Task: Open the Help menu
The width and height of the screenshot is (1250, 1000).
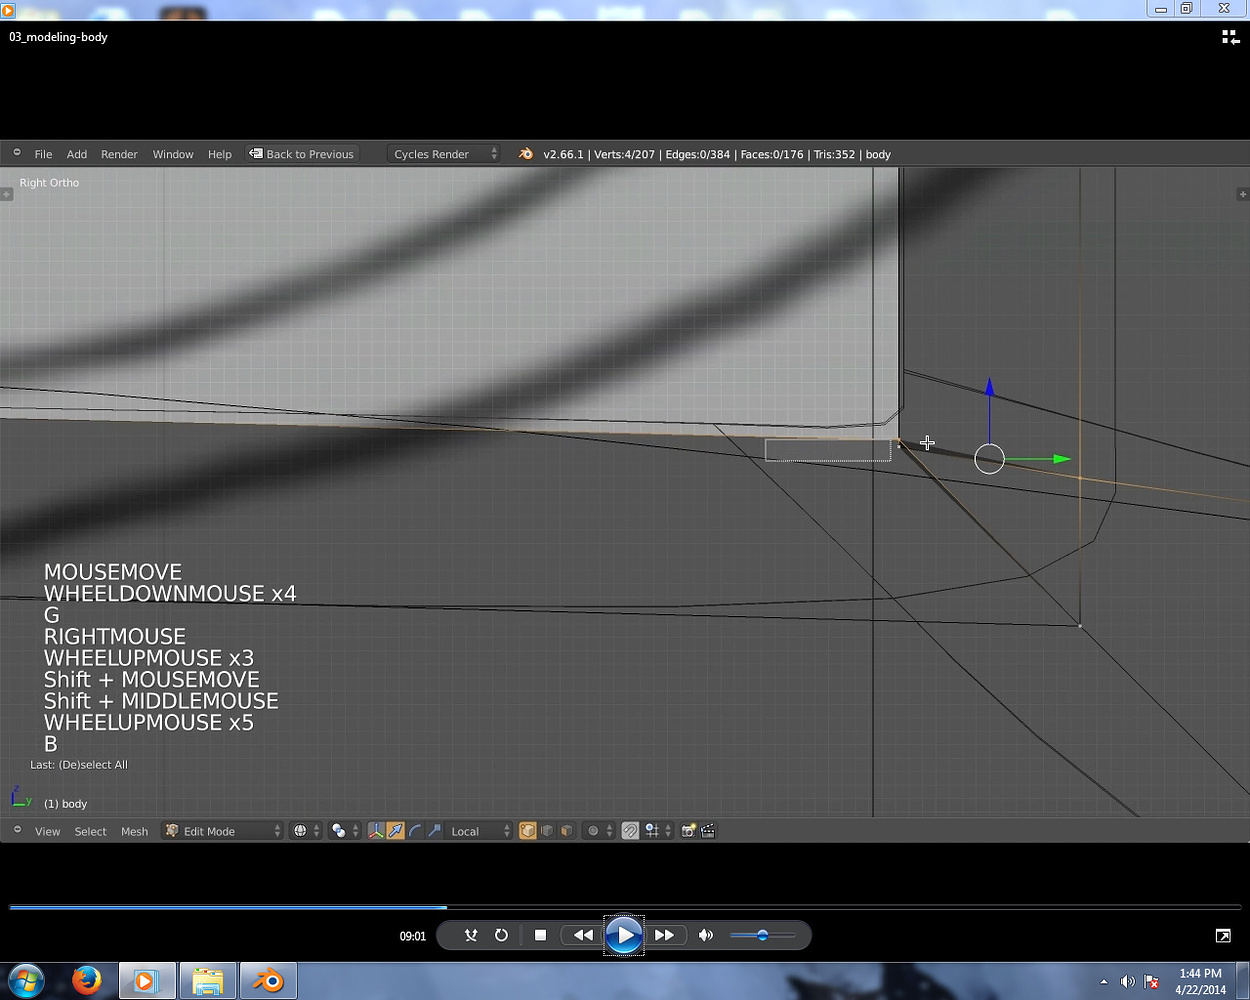Action: point(220,154)
